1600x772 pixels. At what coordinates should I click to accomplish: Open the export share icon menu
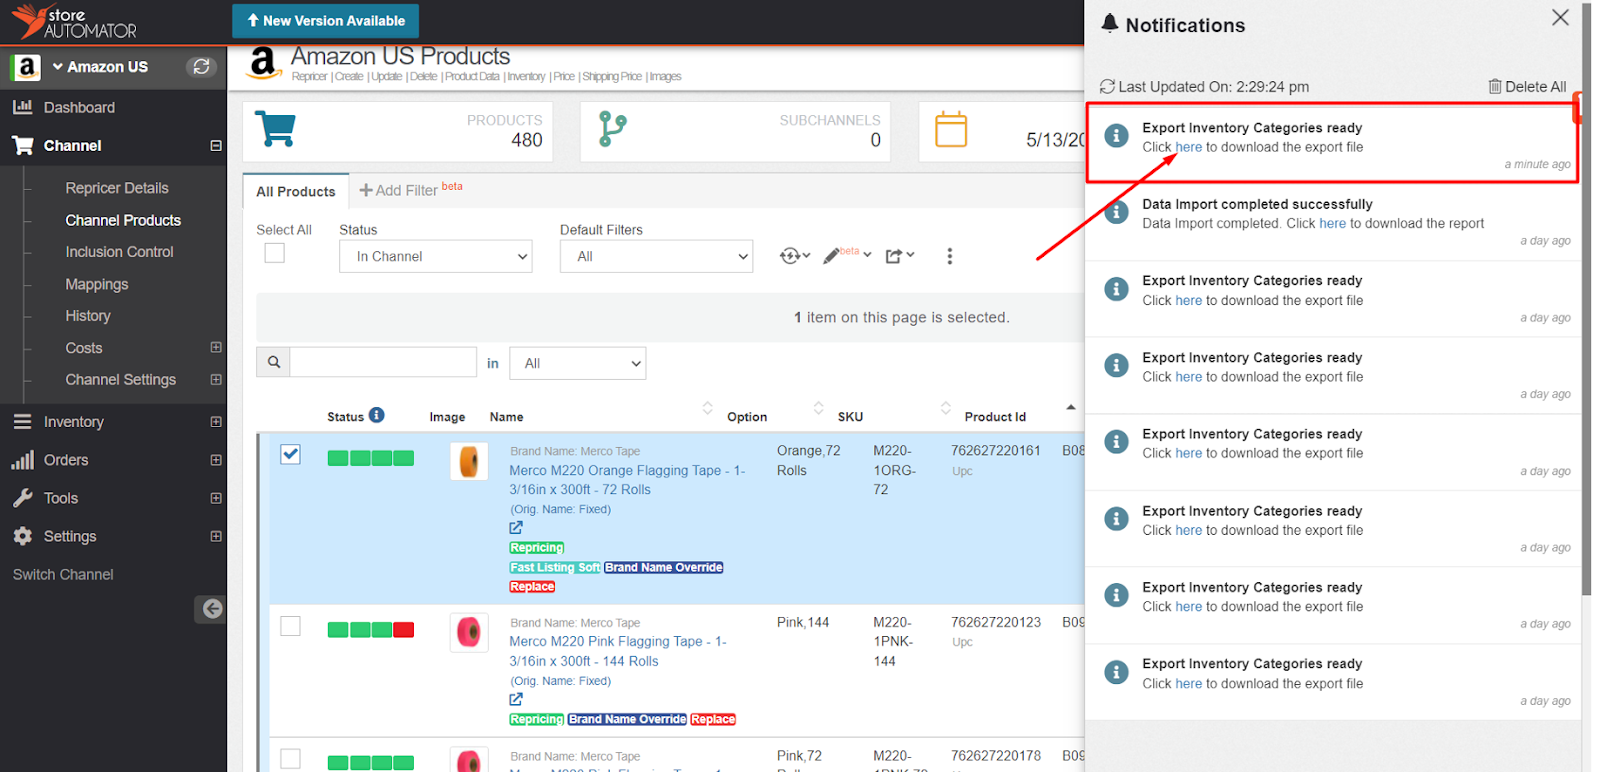(x=900, y=256)
